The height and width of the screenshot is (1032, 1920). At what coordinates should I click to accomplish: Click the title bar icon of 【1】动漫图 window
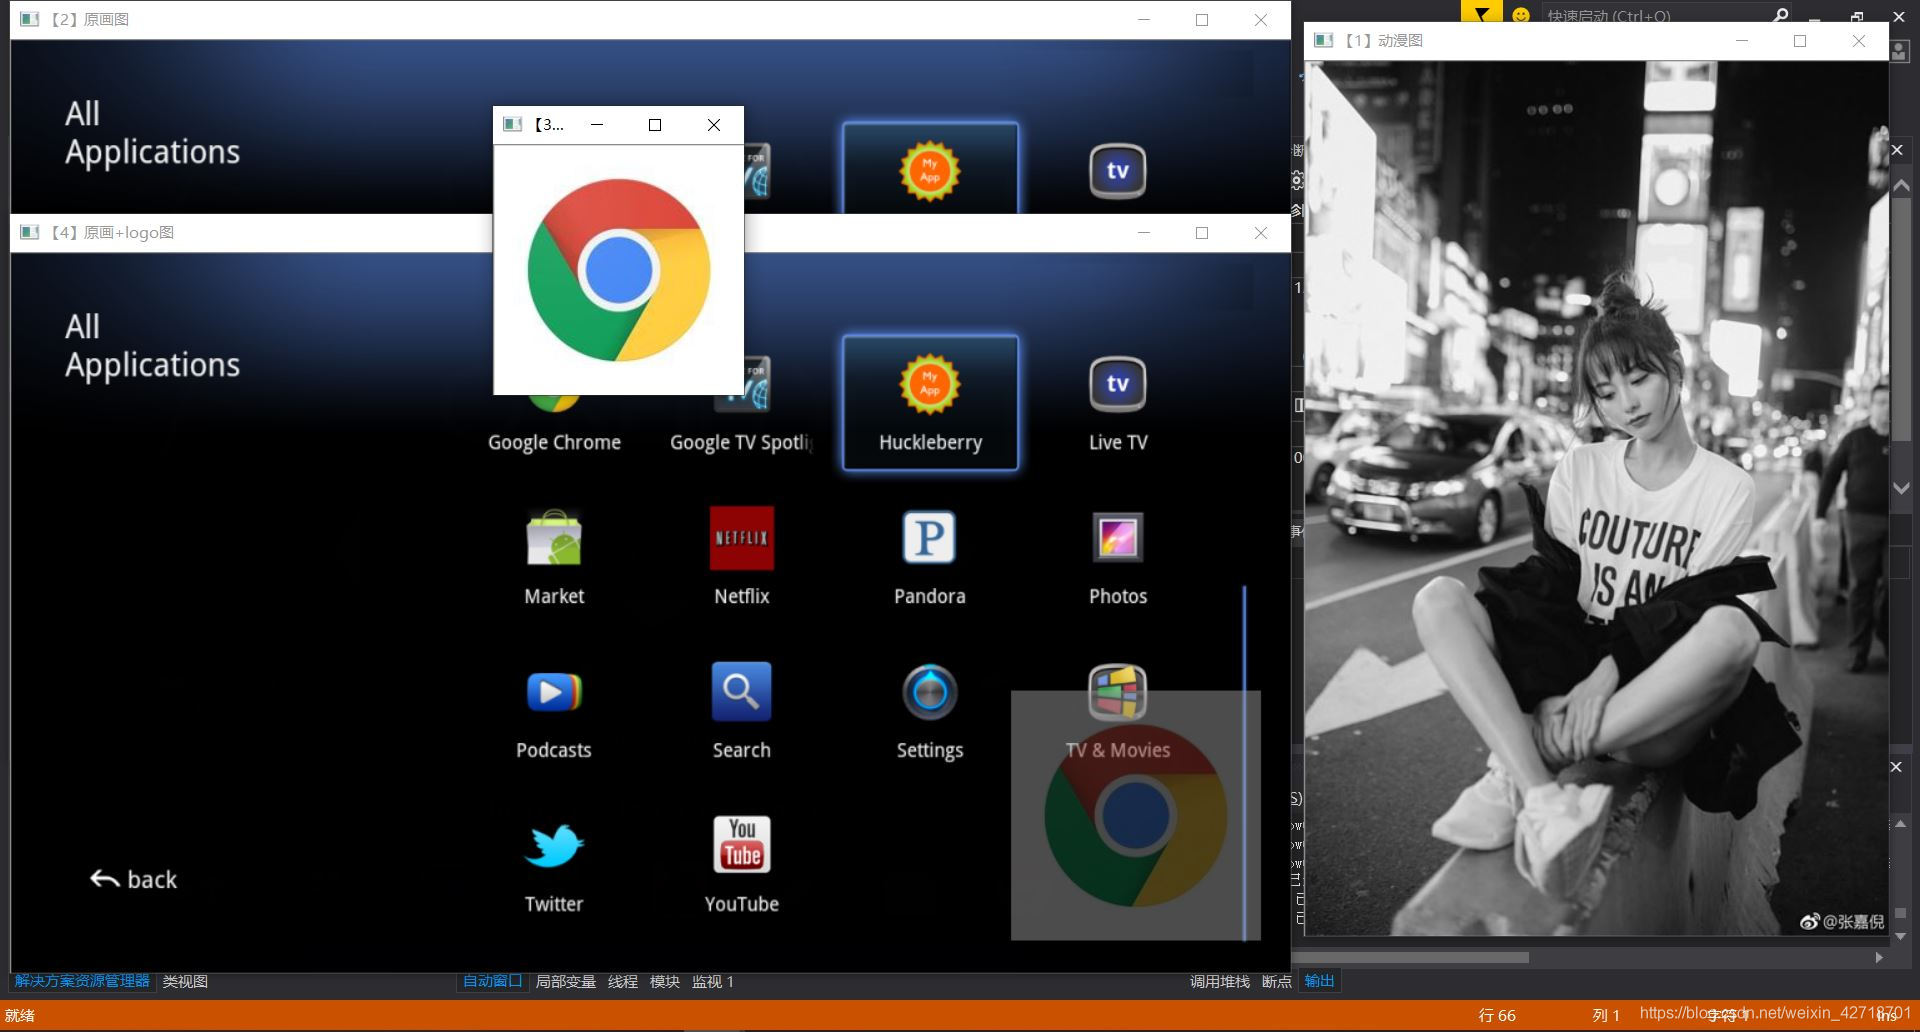click(1324, 40)
